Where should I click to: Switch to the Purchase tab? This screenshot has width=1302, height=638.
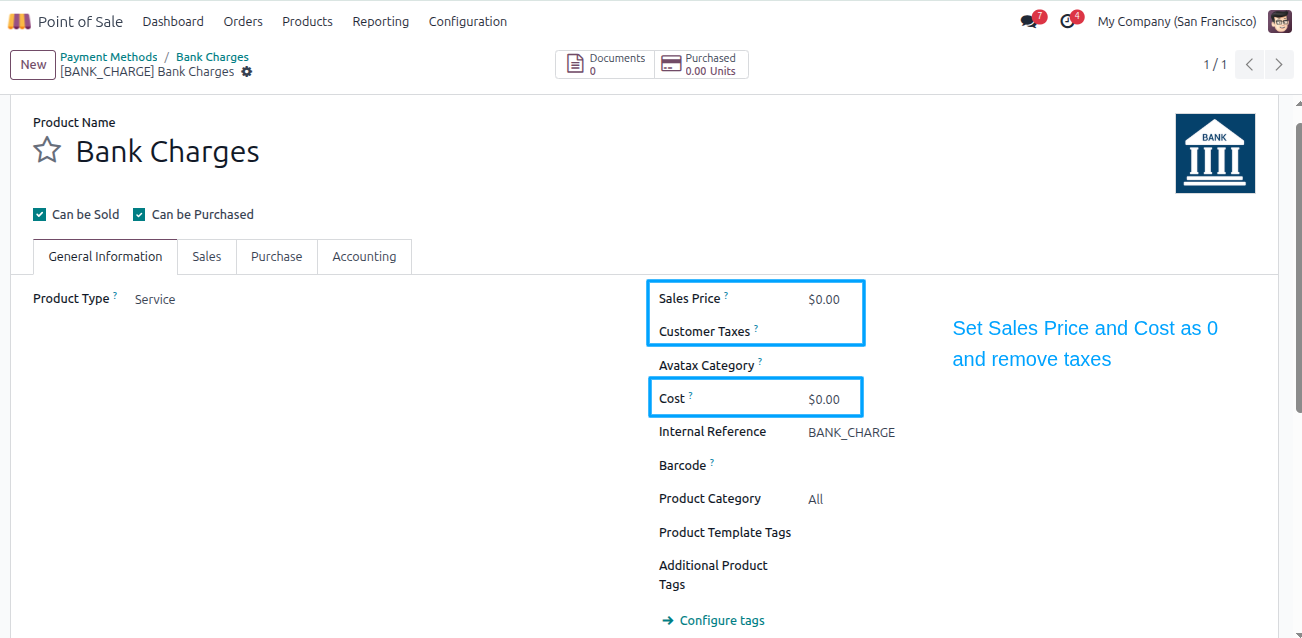pos(276,257)
